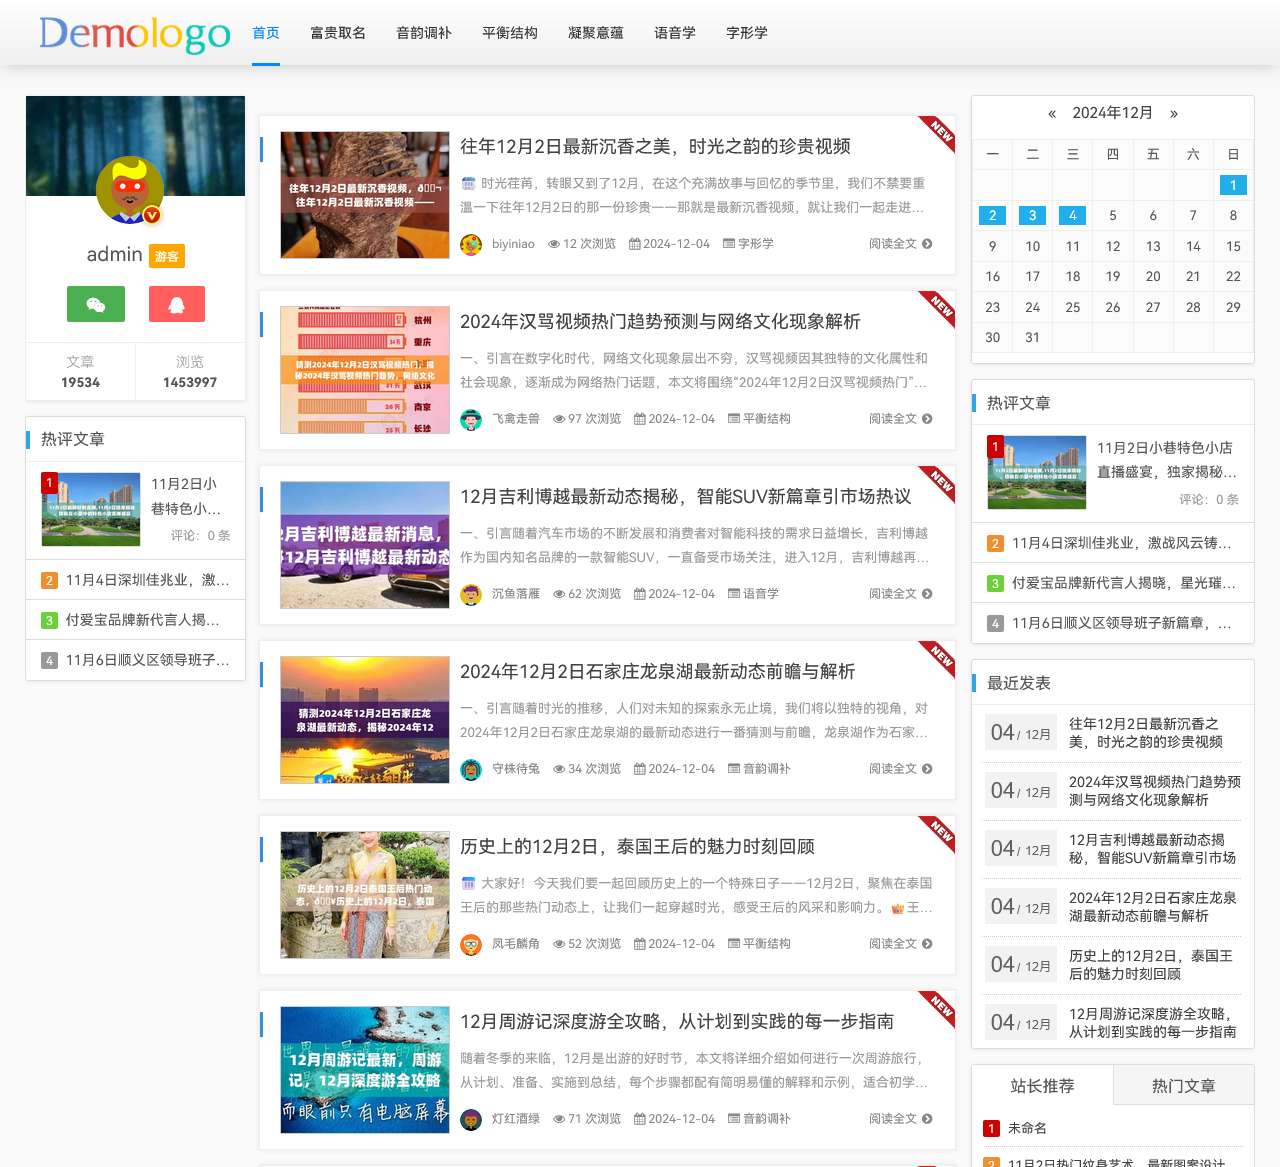The image size is (1280, 1167).
Task: Select date 1 highlighted in the calendar
Action: 1233,185
